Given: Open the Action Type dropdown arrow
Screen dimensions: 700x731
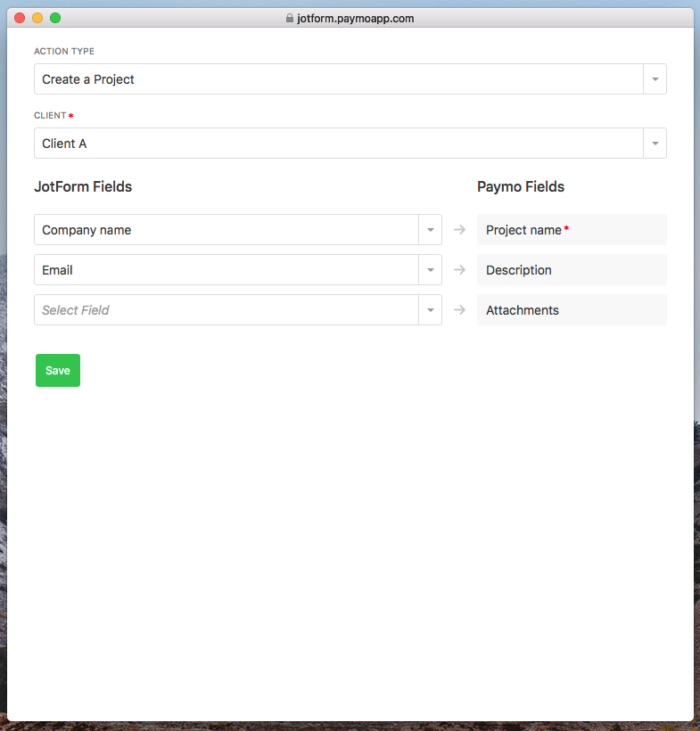Looking at the screenshot, I should (655, 80).
